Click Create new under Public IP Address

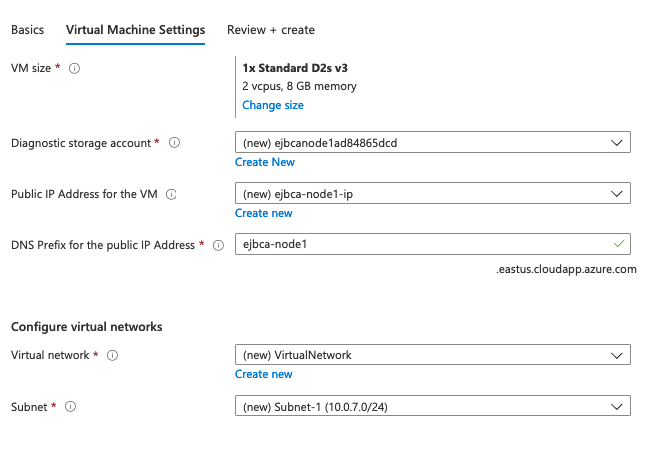click(263, 213)
